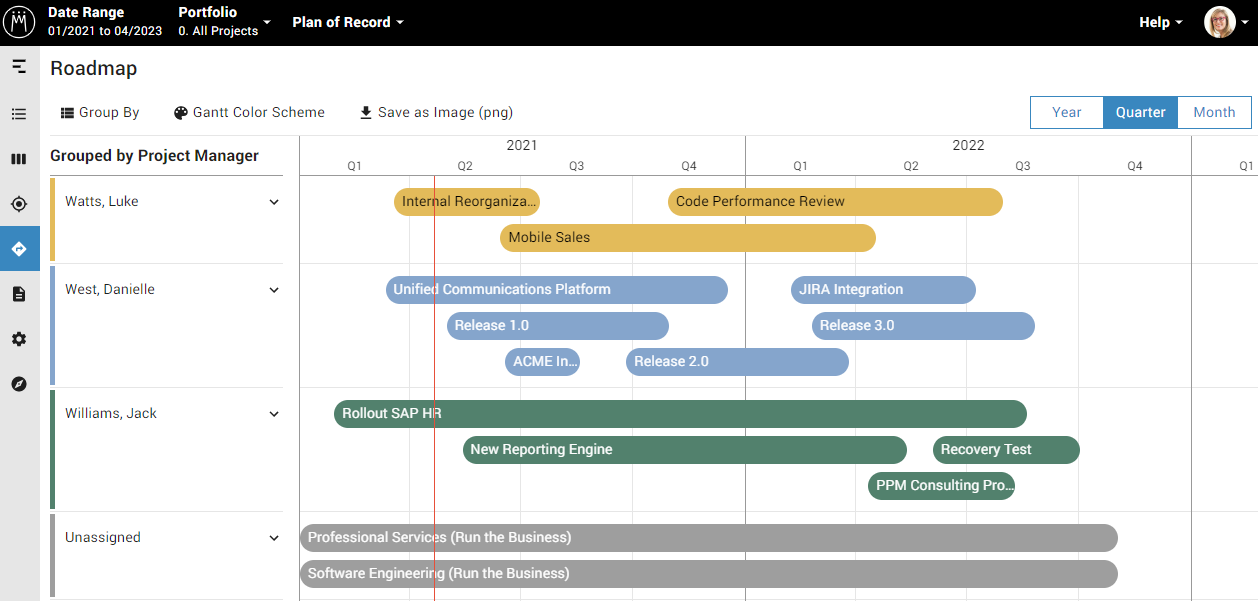Click the Williams, Jack manager name
1258x601 pixels.
[111, 414]
